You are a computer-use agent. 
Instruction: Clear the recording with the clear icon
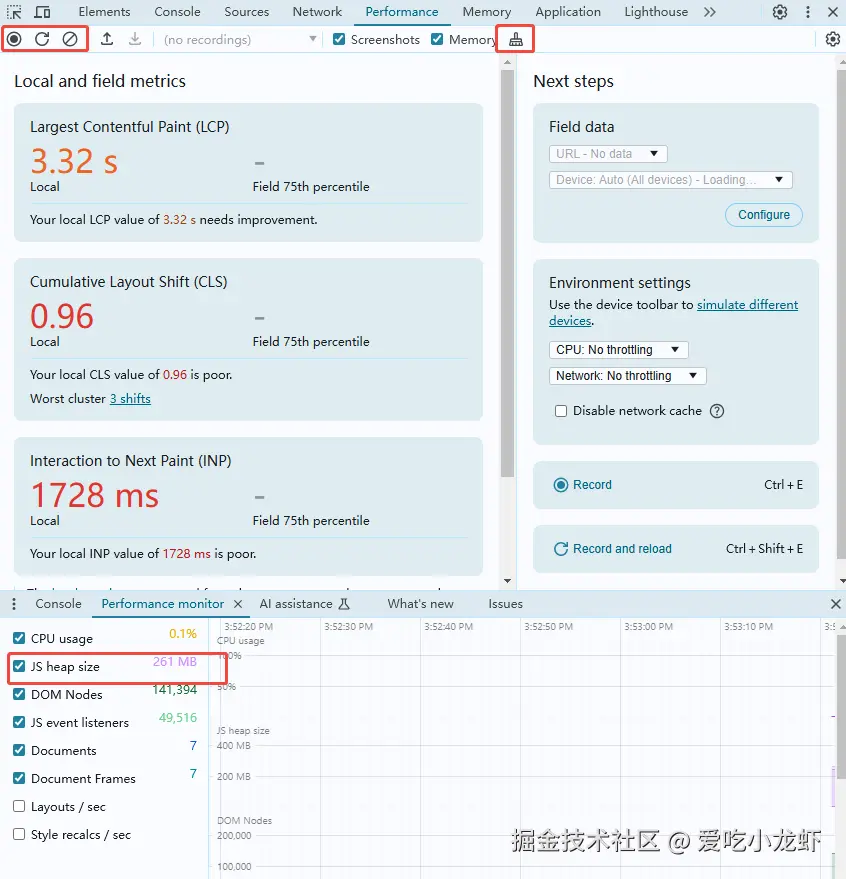pyautogui.click(x=70, y=39)
